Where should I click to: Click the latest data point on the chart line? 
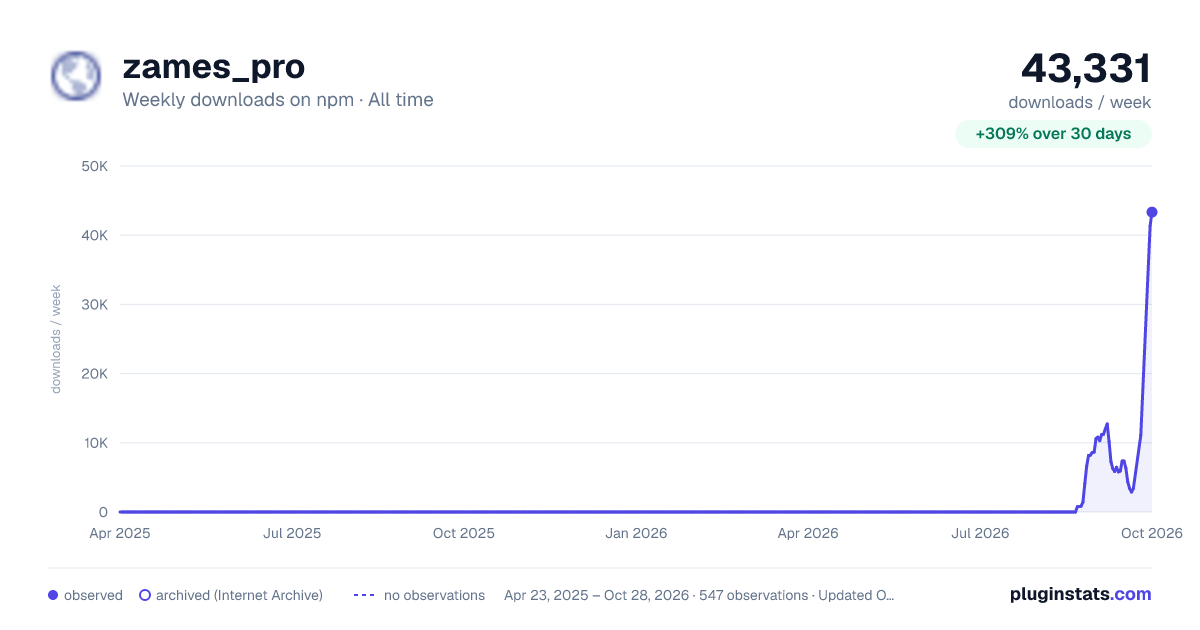[x=1152, y=212]
